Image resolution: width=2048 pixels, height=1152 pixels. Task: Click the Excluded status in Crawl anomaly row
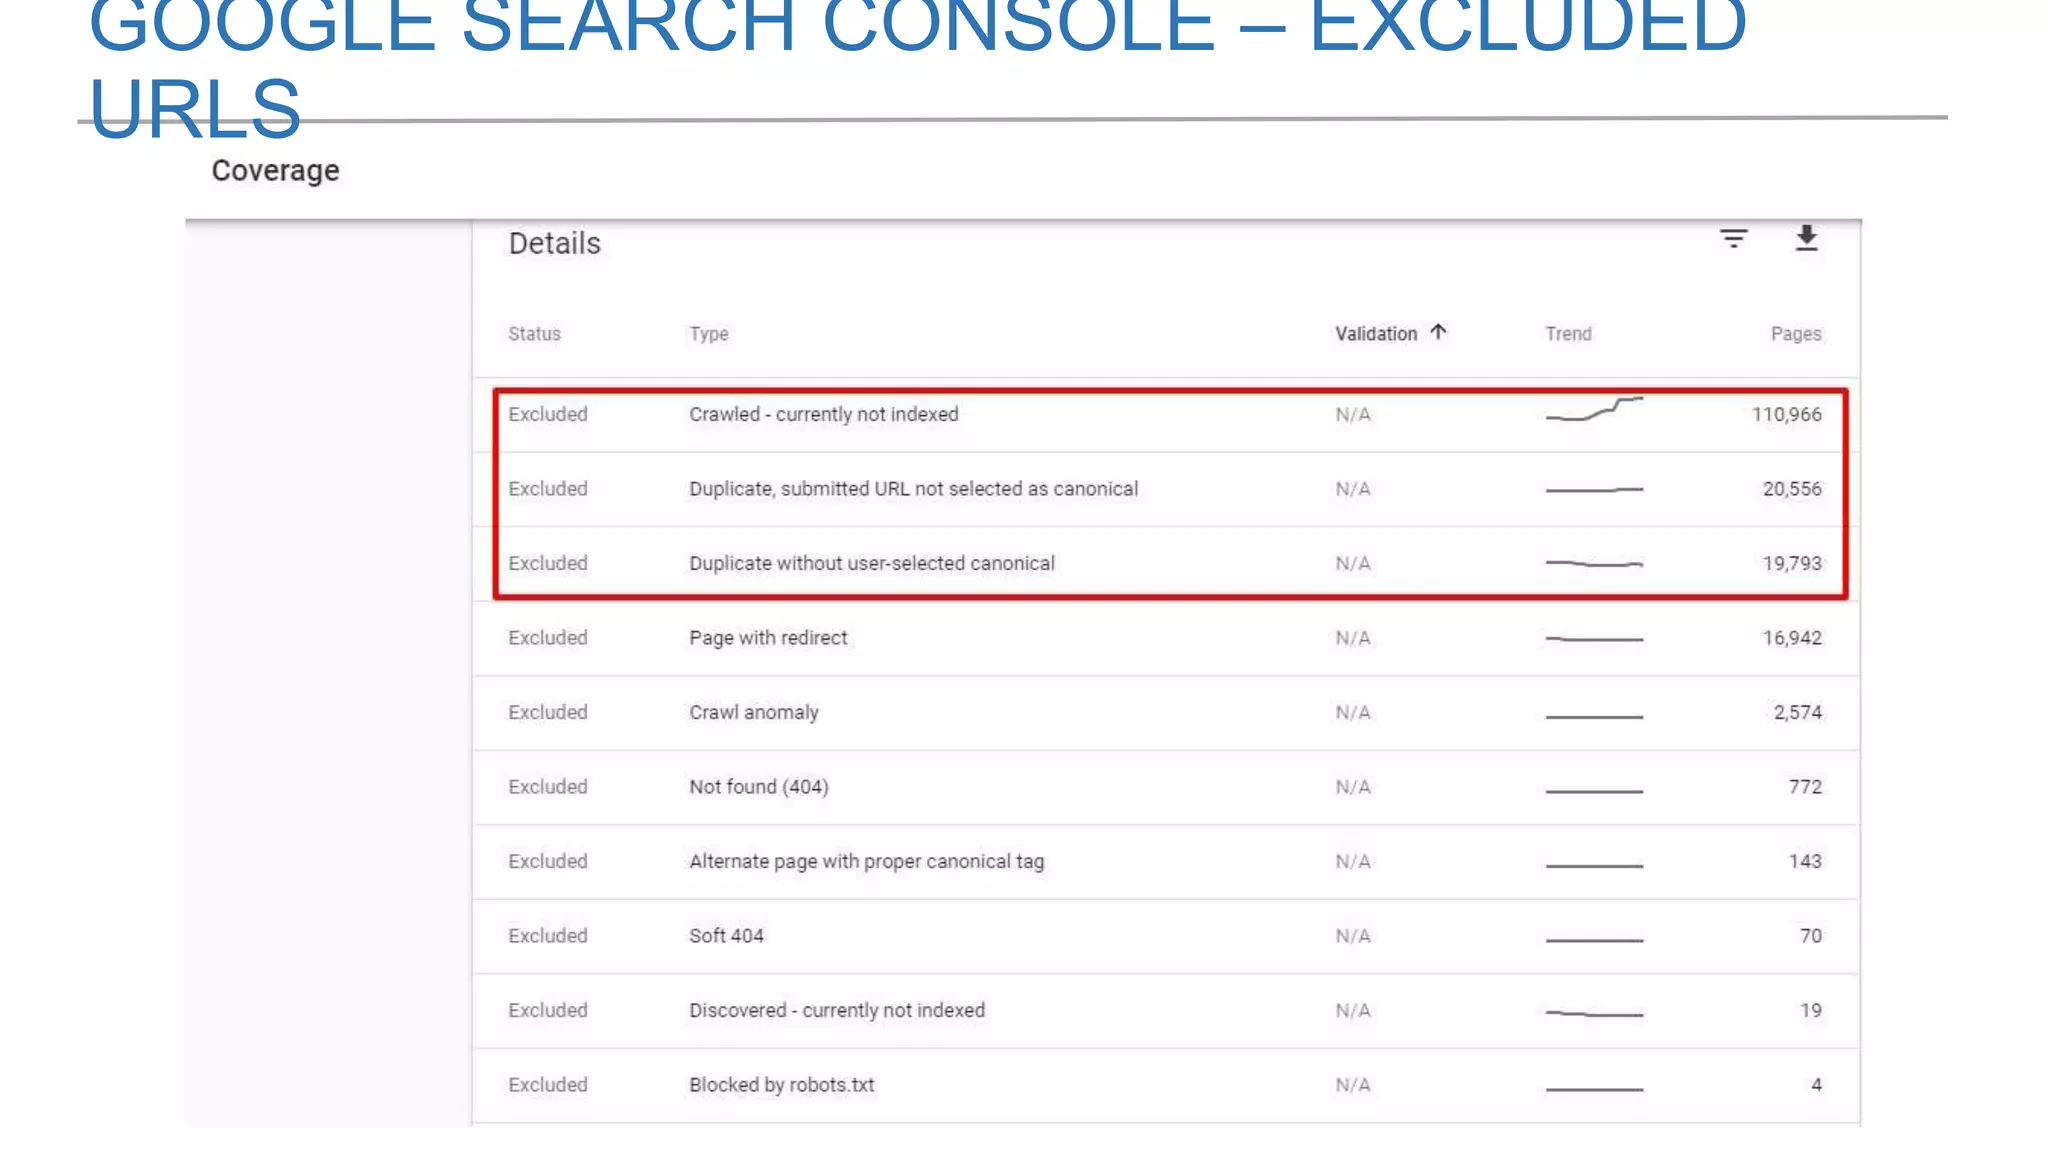click(x=548, y=712)
